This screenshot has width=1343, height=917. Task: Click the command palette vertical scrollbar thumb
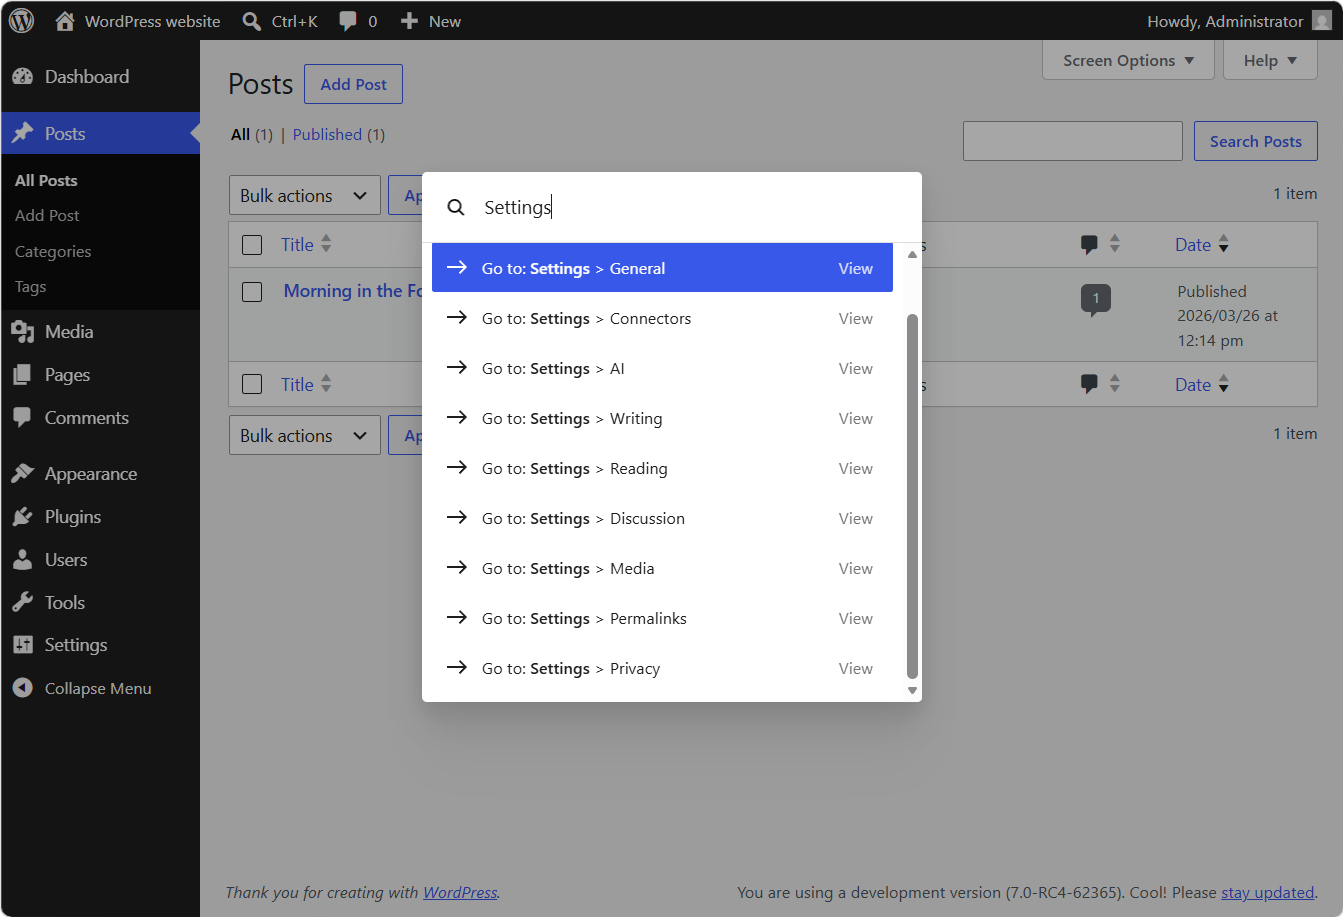tap(912, 496)
